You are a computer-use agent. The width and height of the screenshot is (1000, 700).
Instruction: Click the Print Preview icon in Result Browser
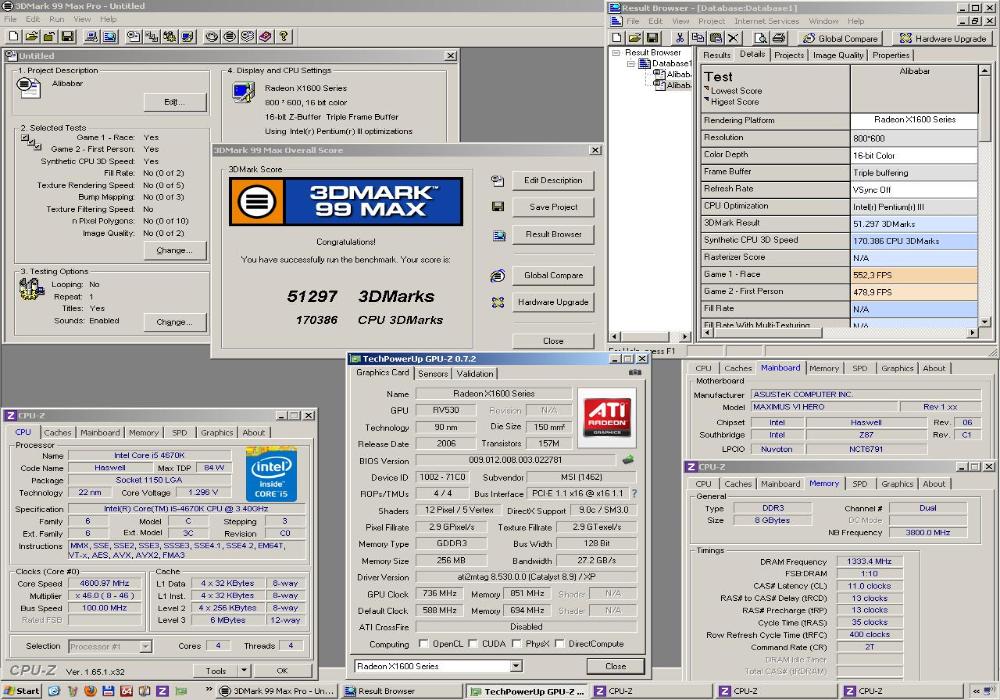(x=760, y=38)
